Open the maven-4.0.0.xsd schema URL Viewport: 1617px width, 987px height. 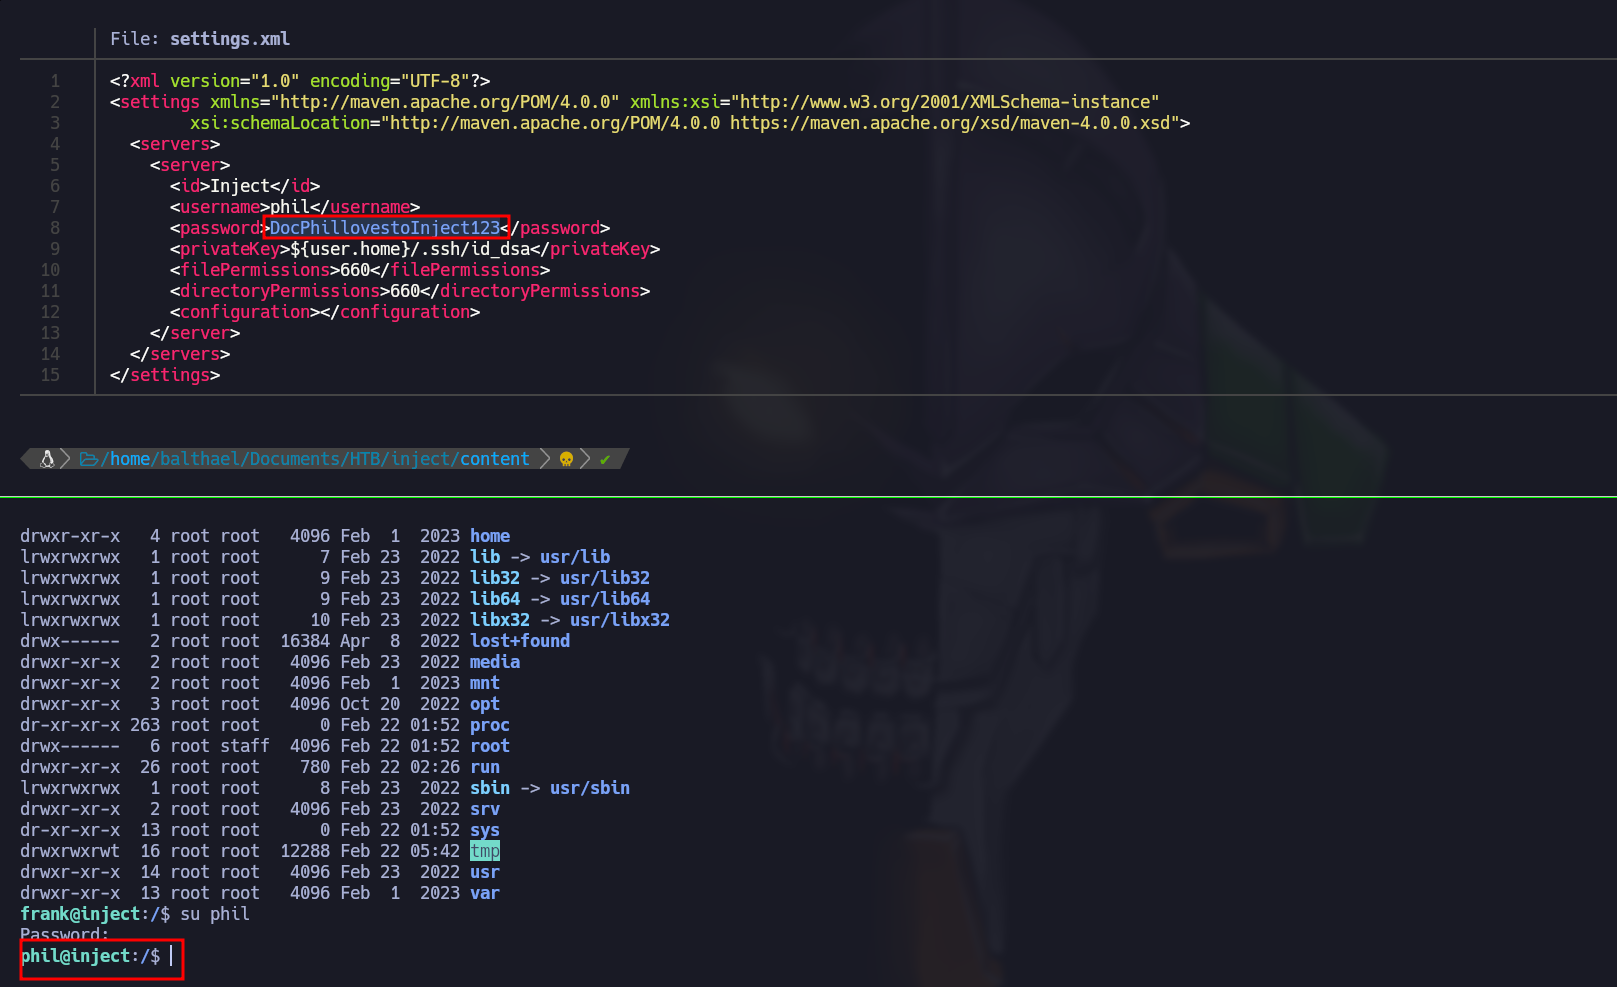point(949,123)
